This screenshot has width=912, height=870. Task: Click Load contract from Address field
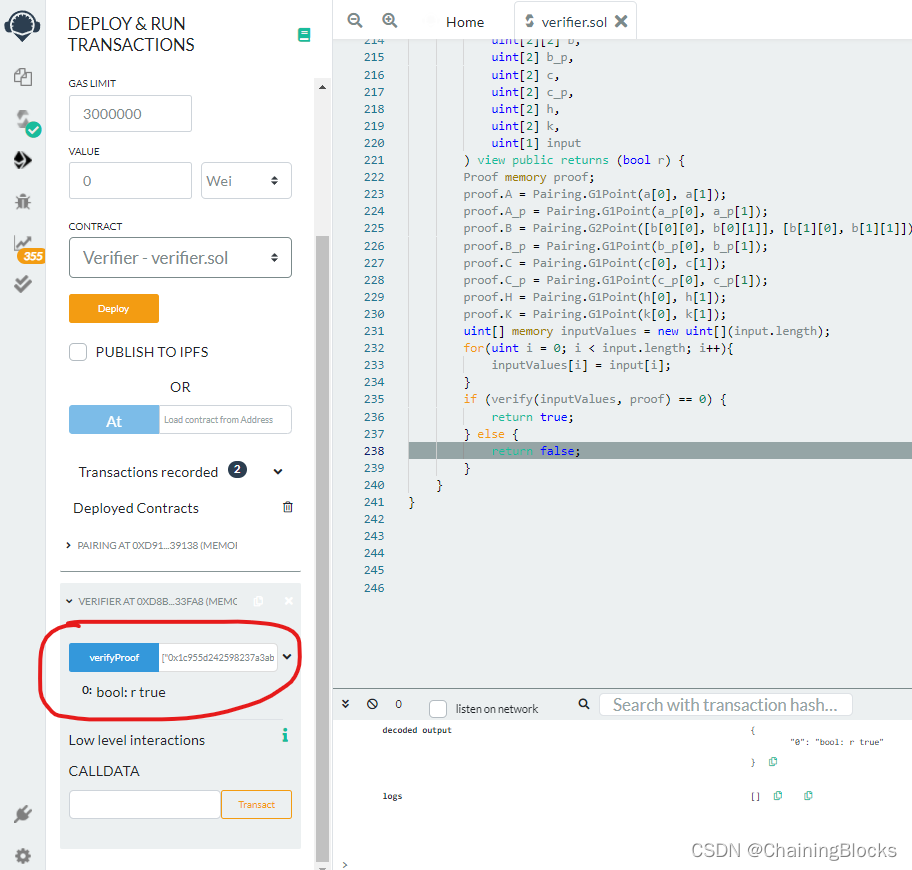point(225,420)
